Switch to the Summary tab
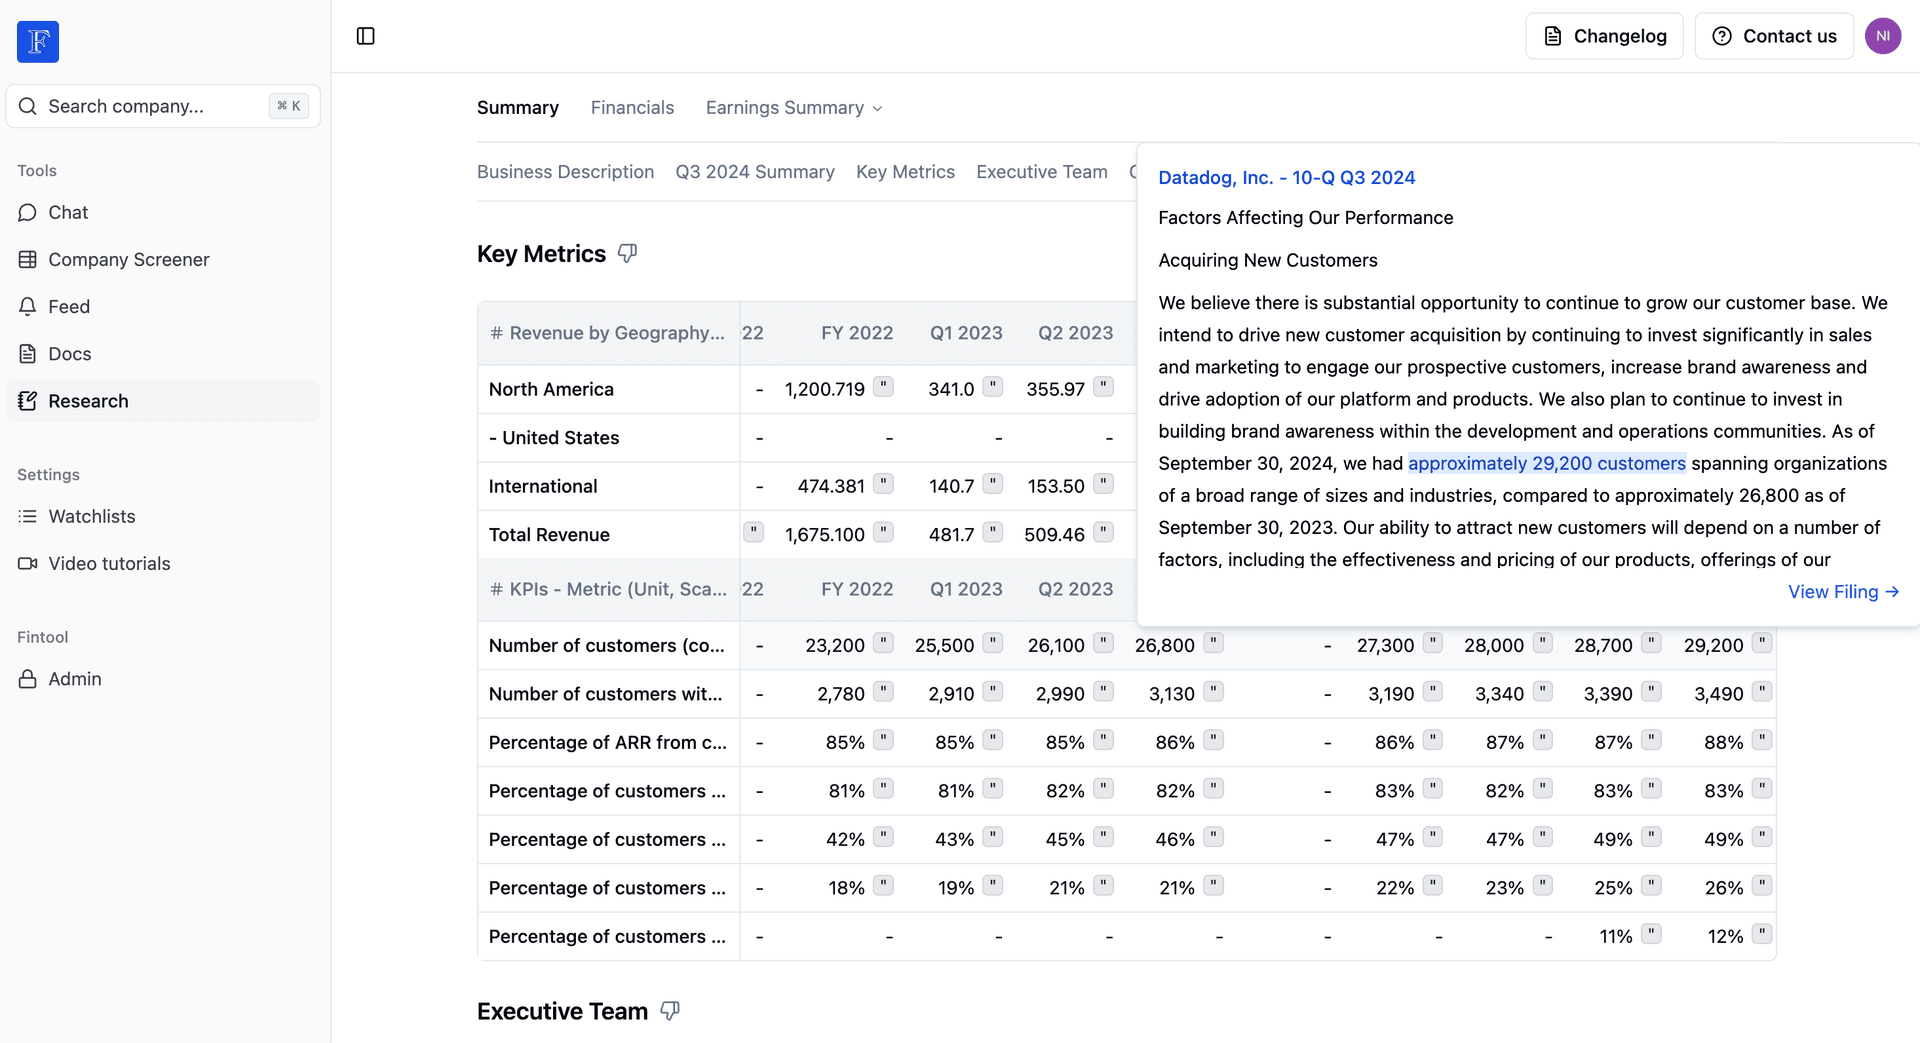Image resolution: width=1920 pixels, height=1043 pixels. click(x=517, y=108)
